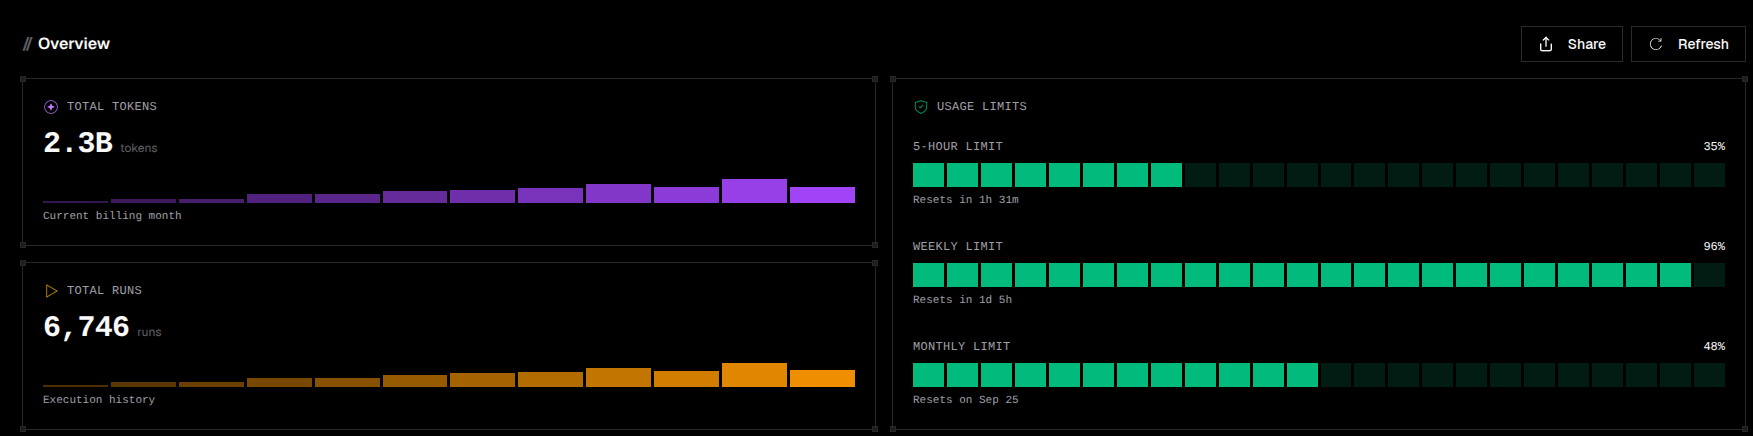Click the green Usage Limits shield icon
Viewport: 1753px width, 436px height.
pos(921,107)
